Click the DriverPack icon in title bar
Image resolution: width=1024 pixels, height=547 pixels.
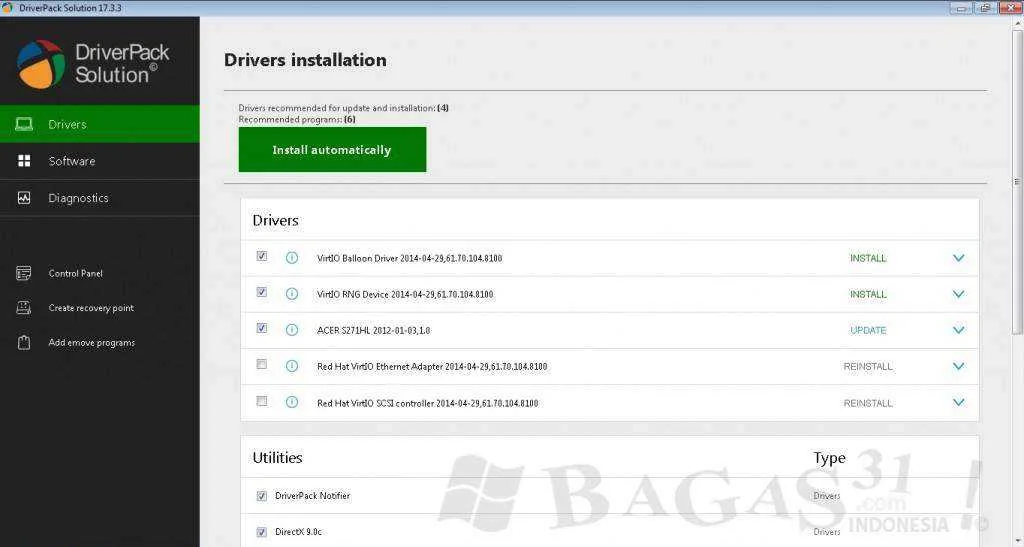pyautogui.click(x=7, y=8)
